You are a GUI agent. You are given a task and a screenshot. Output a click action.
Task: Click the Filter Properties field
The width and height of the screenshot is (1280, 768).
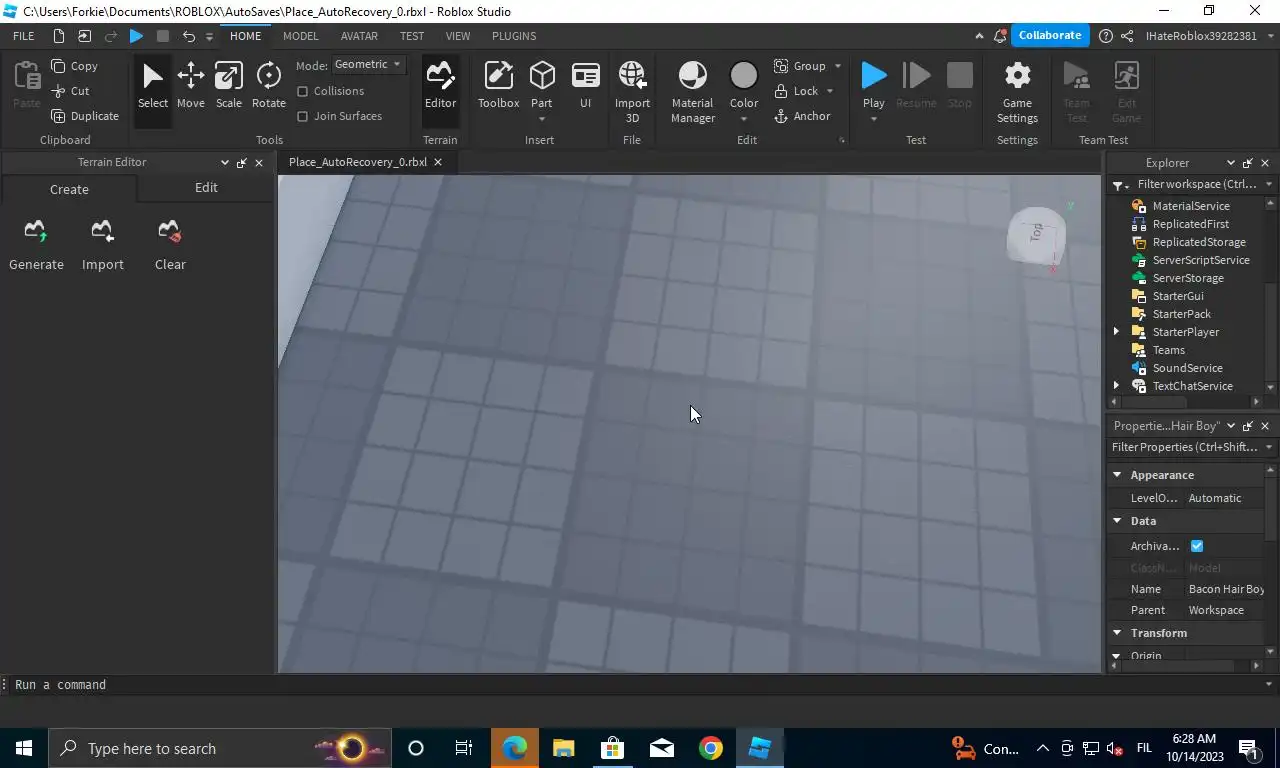(1186, 447)
